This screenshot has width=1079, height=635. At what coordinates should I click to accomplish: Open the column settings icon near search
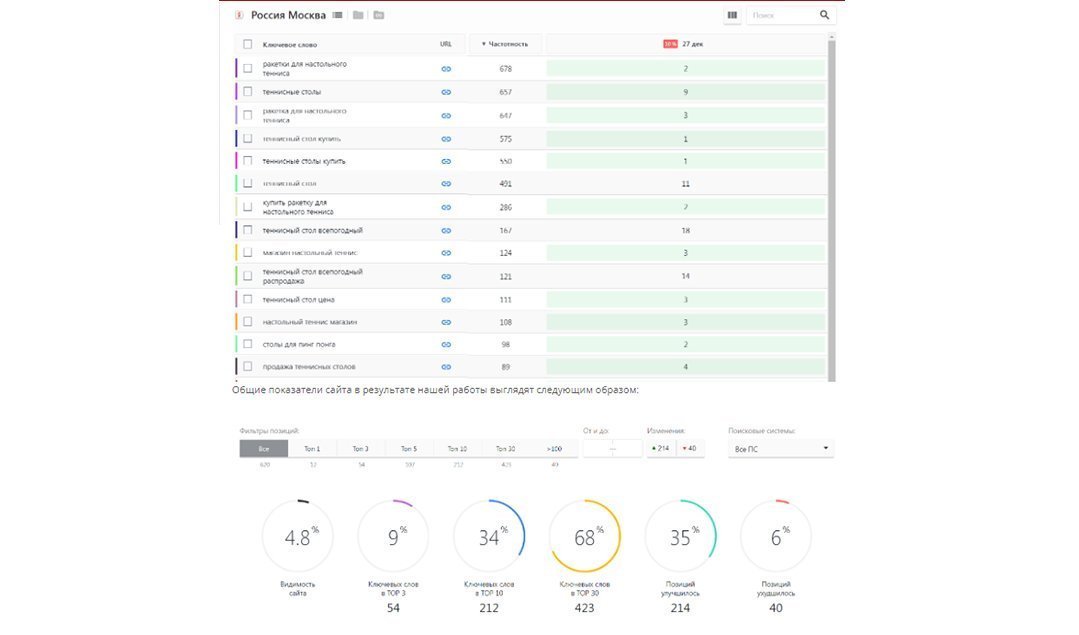point(732,15)
